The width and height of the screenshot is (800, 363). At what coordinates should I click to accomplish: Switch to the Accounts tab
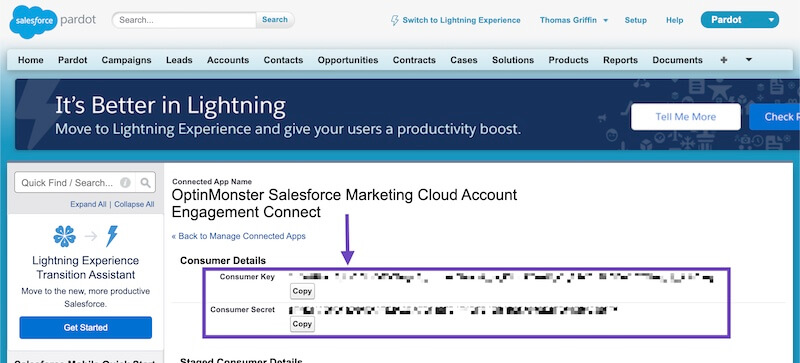(228, 60)
